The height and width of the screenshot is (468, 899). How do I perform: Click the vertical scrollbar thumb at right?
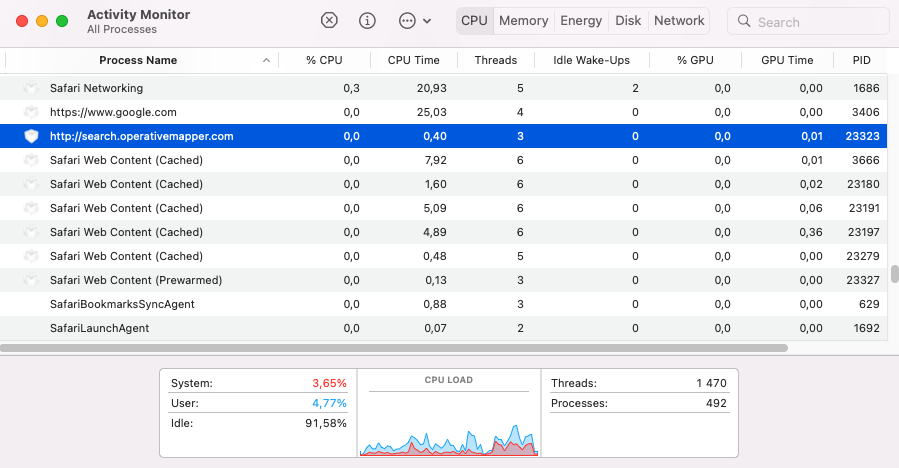[x=894, y=274]
